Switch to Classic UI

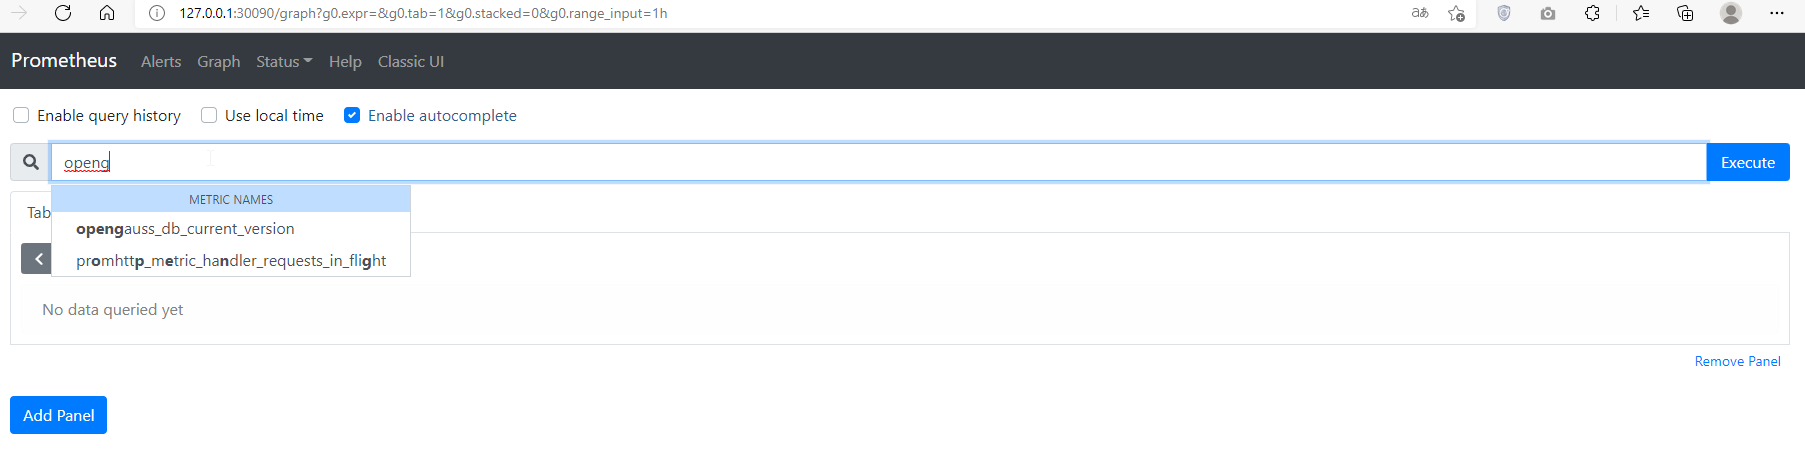pos(411,61)
